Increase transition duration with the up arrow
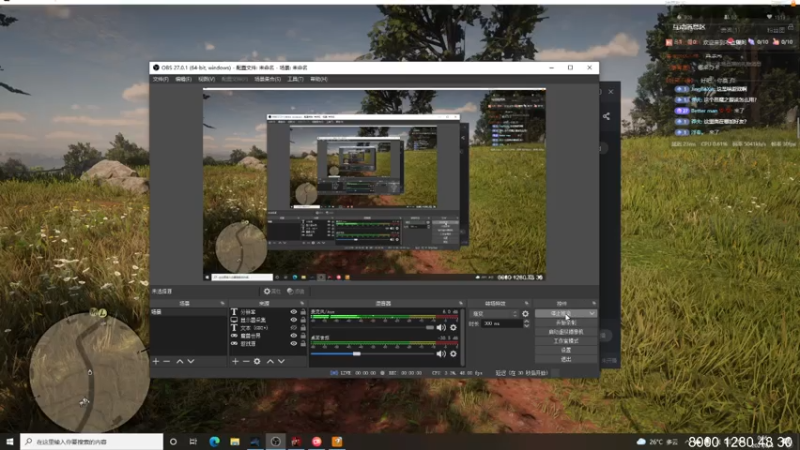 527,321
